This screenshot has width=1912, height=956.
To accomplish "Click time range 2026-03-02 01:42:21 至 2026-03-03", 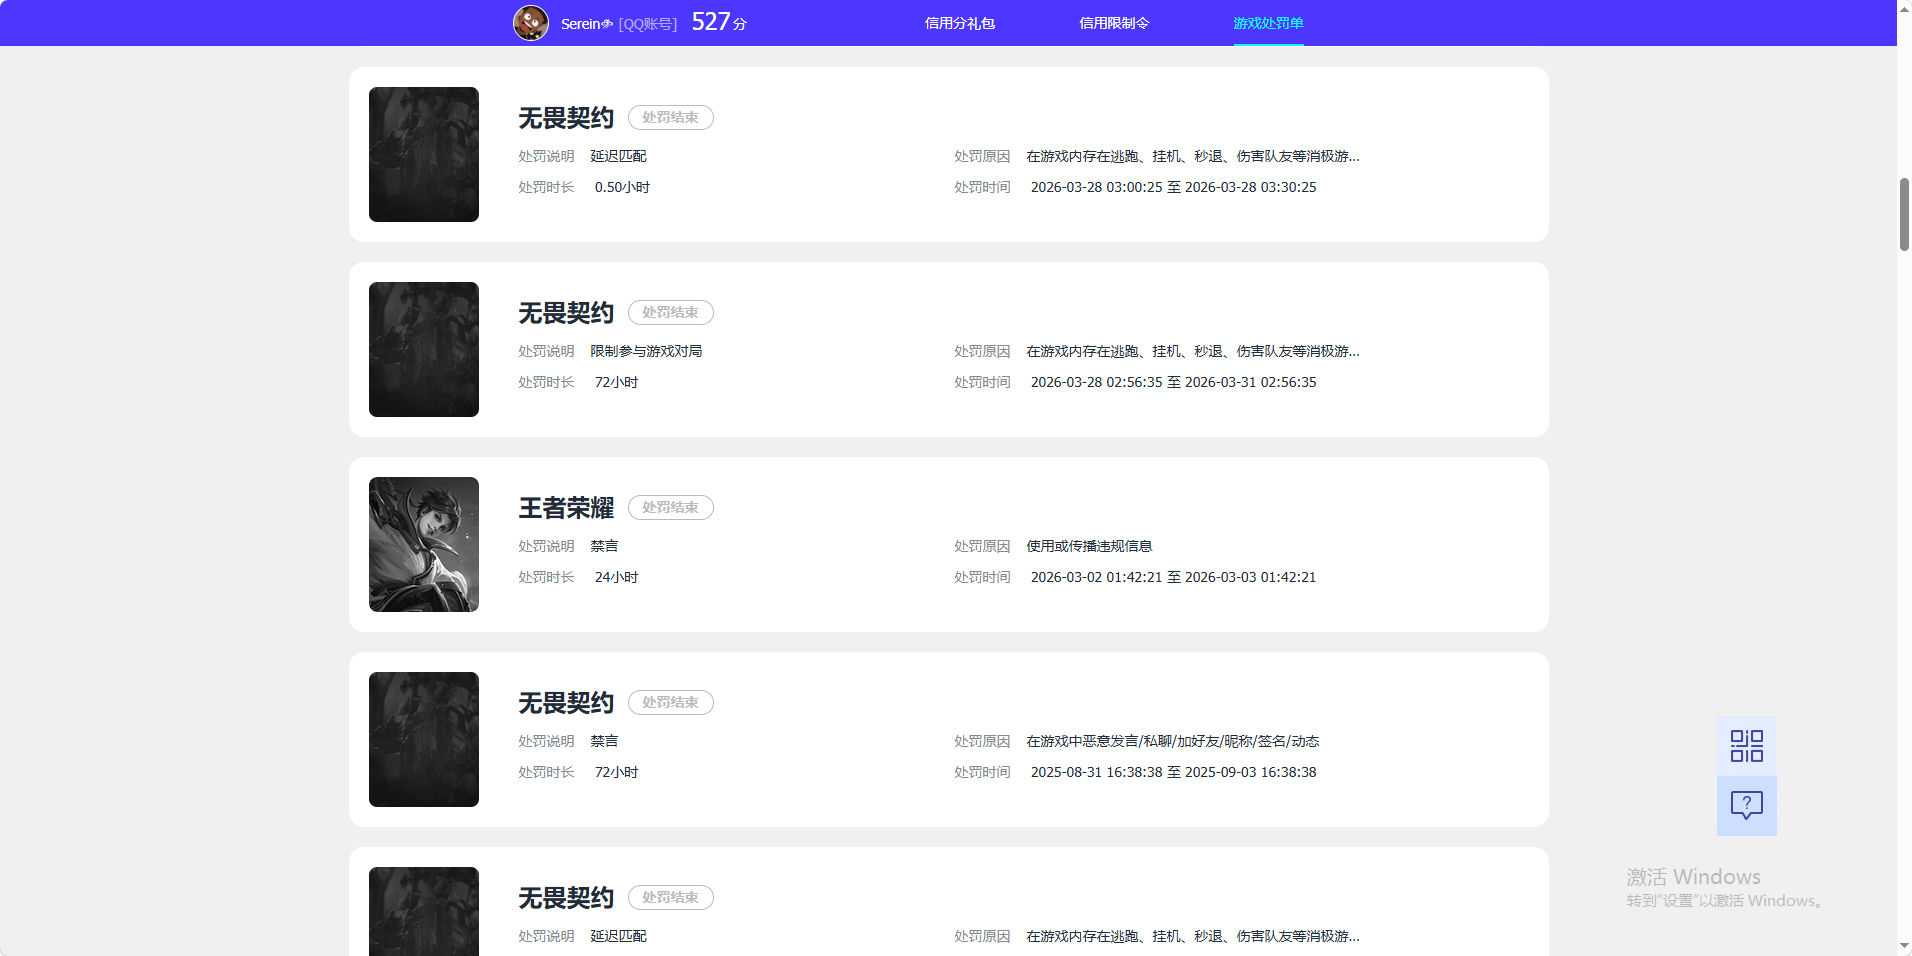I will pyautogui.click(x=1173, y=577).
